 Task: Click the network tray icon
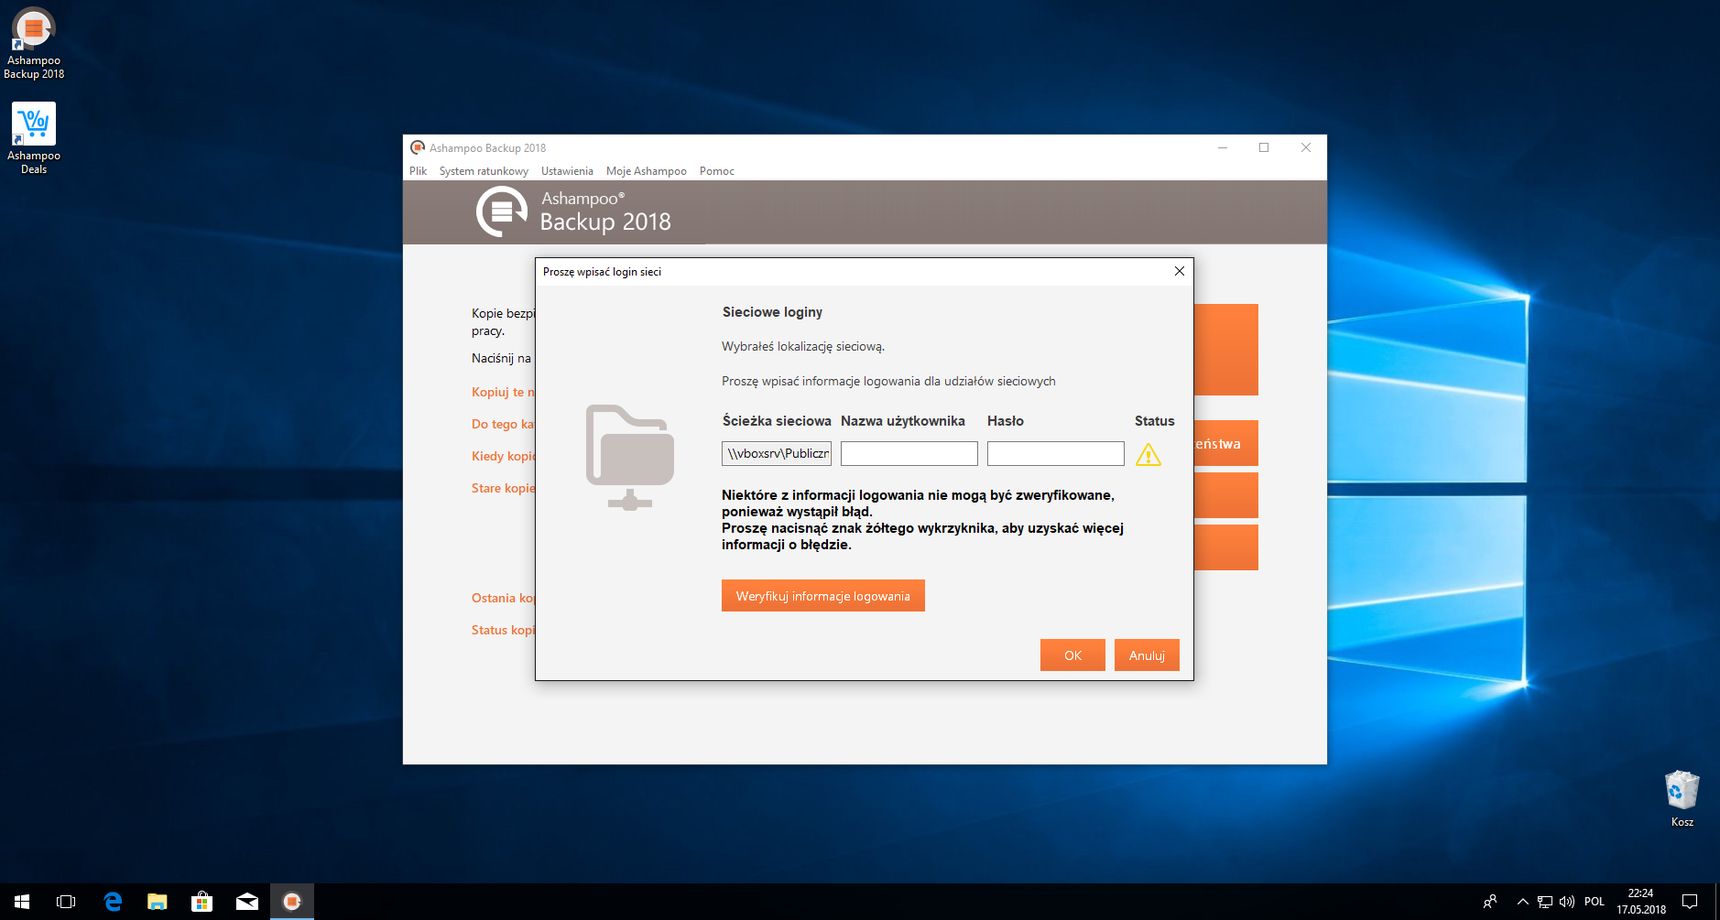point(1545,902)
